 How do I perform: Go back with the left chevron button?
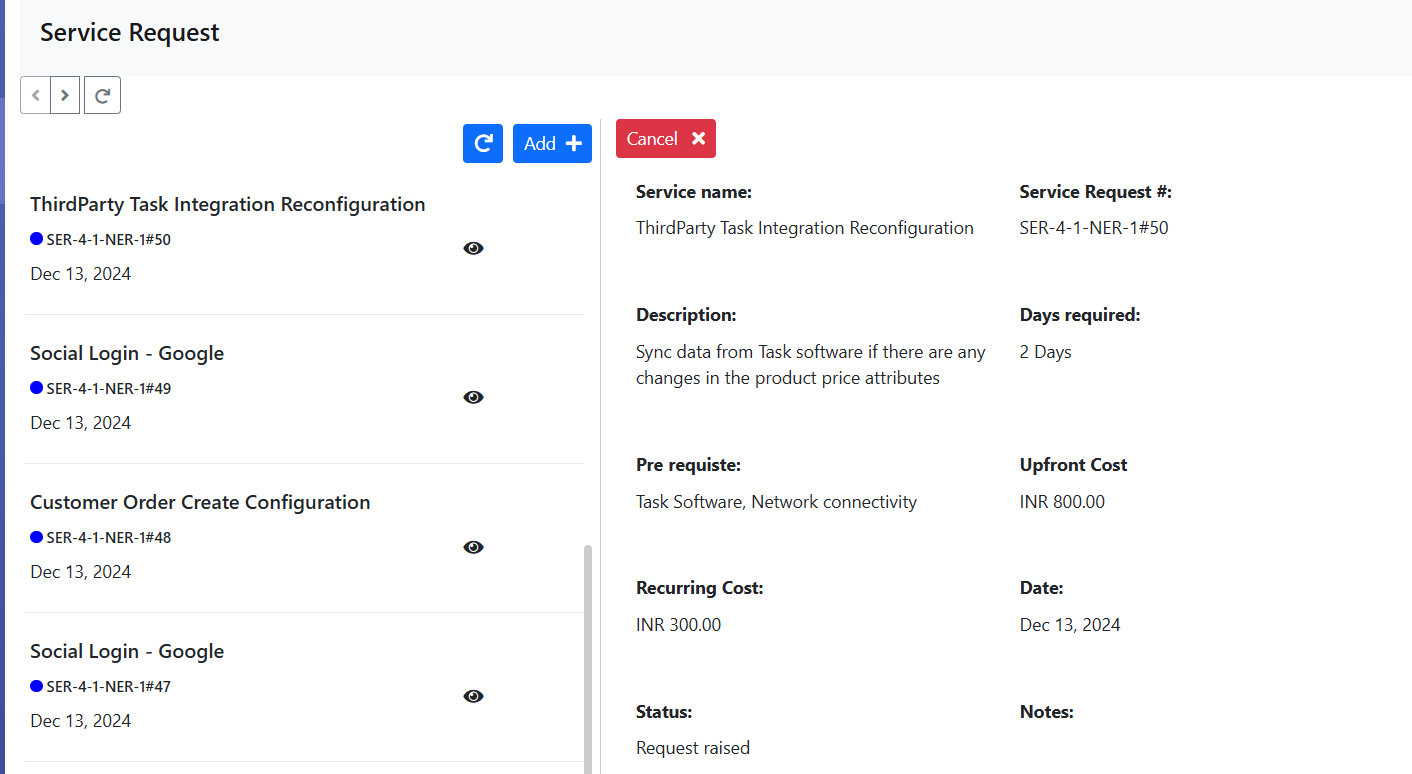pos(35,95)
